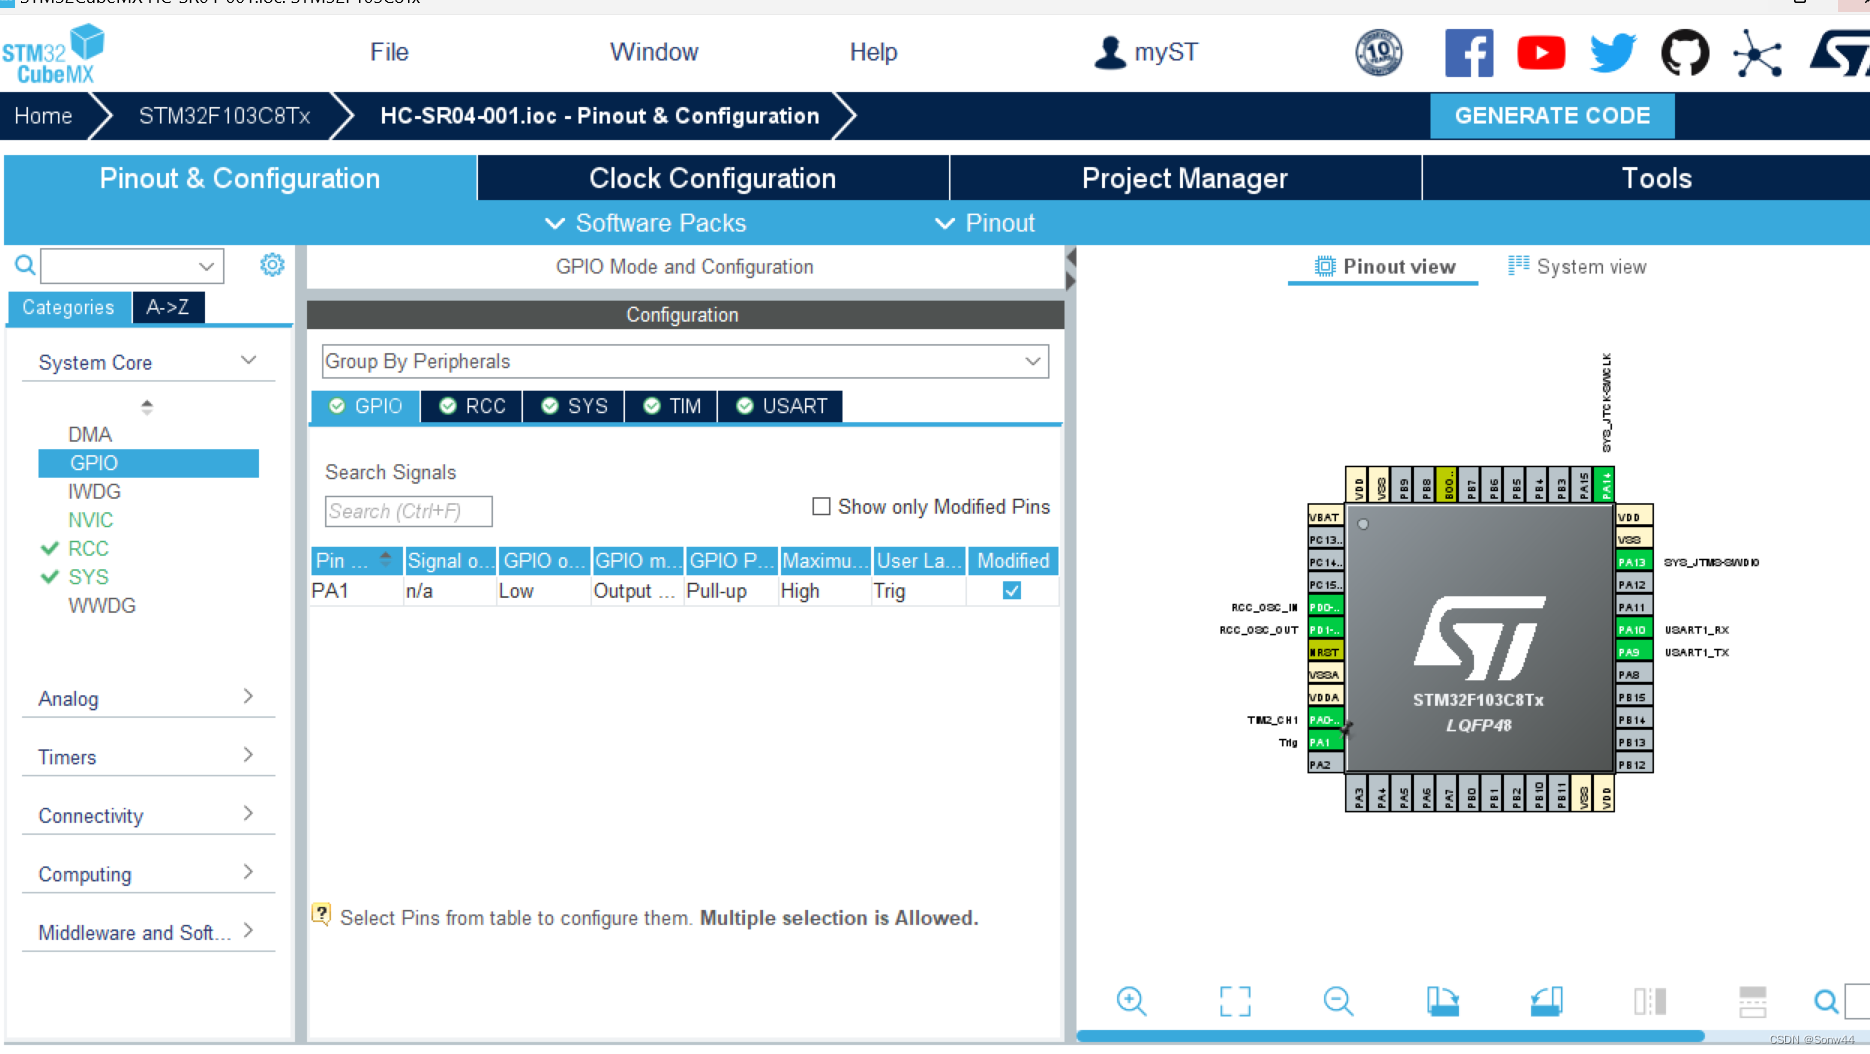Switch to the A->Z sorting tab
The image size is (1870, 1054).
coord(168,307)
